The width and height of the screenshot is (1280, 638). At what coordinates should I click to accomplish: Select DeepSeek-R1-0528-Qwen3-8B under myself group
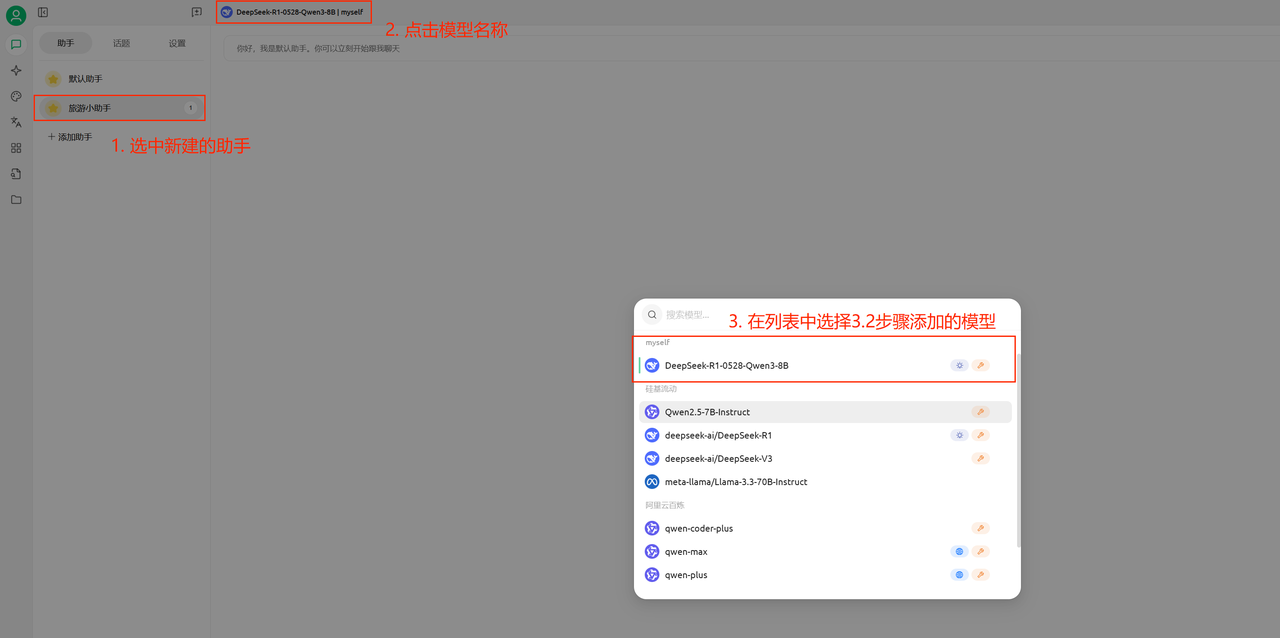(x=727, y=366)
